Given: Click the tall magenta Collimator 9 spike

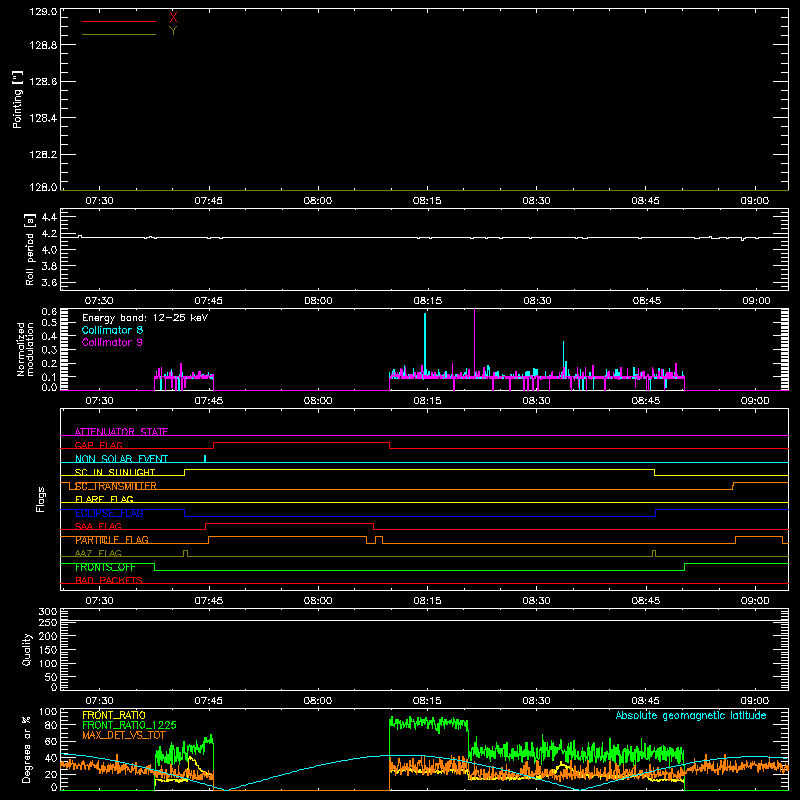Looking at the screenshot, I should coord(474,341).
